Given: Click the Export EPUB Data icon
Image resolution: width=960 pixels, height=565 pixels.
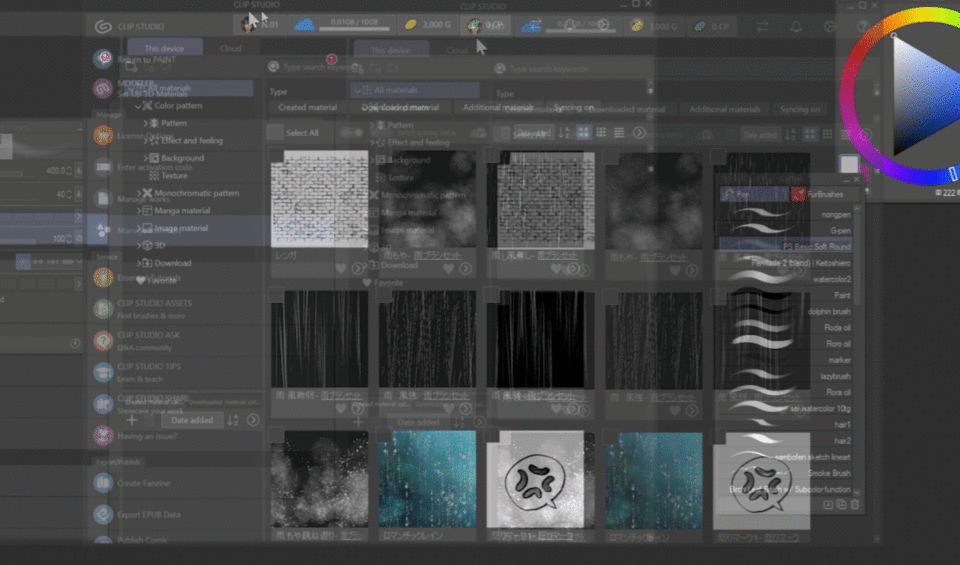Looking at the screenshot, I should point(103,514).
